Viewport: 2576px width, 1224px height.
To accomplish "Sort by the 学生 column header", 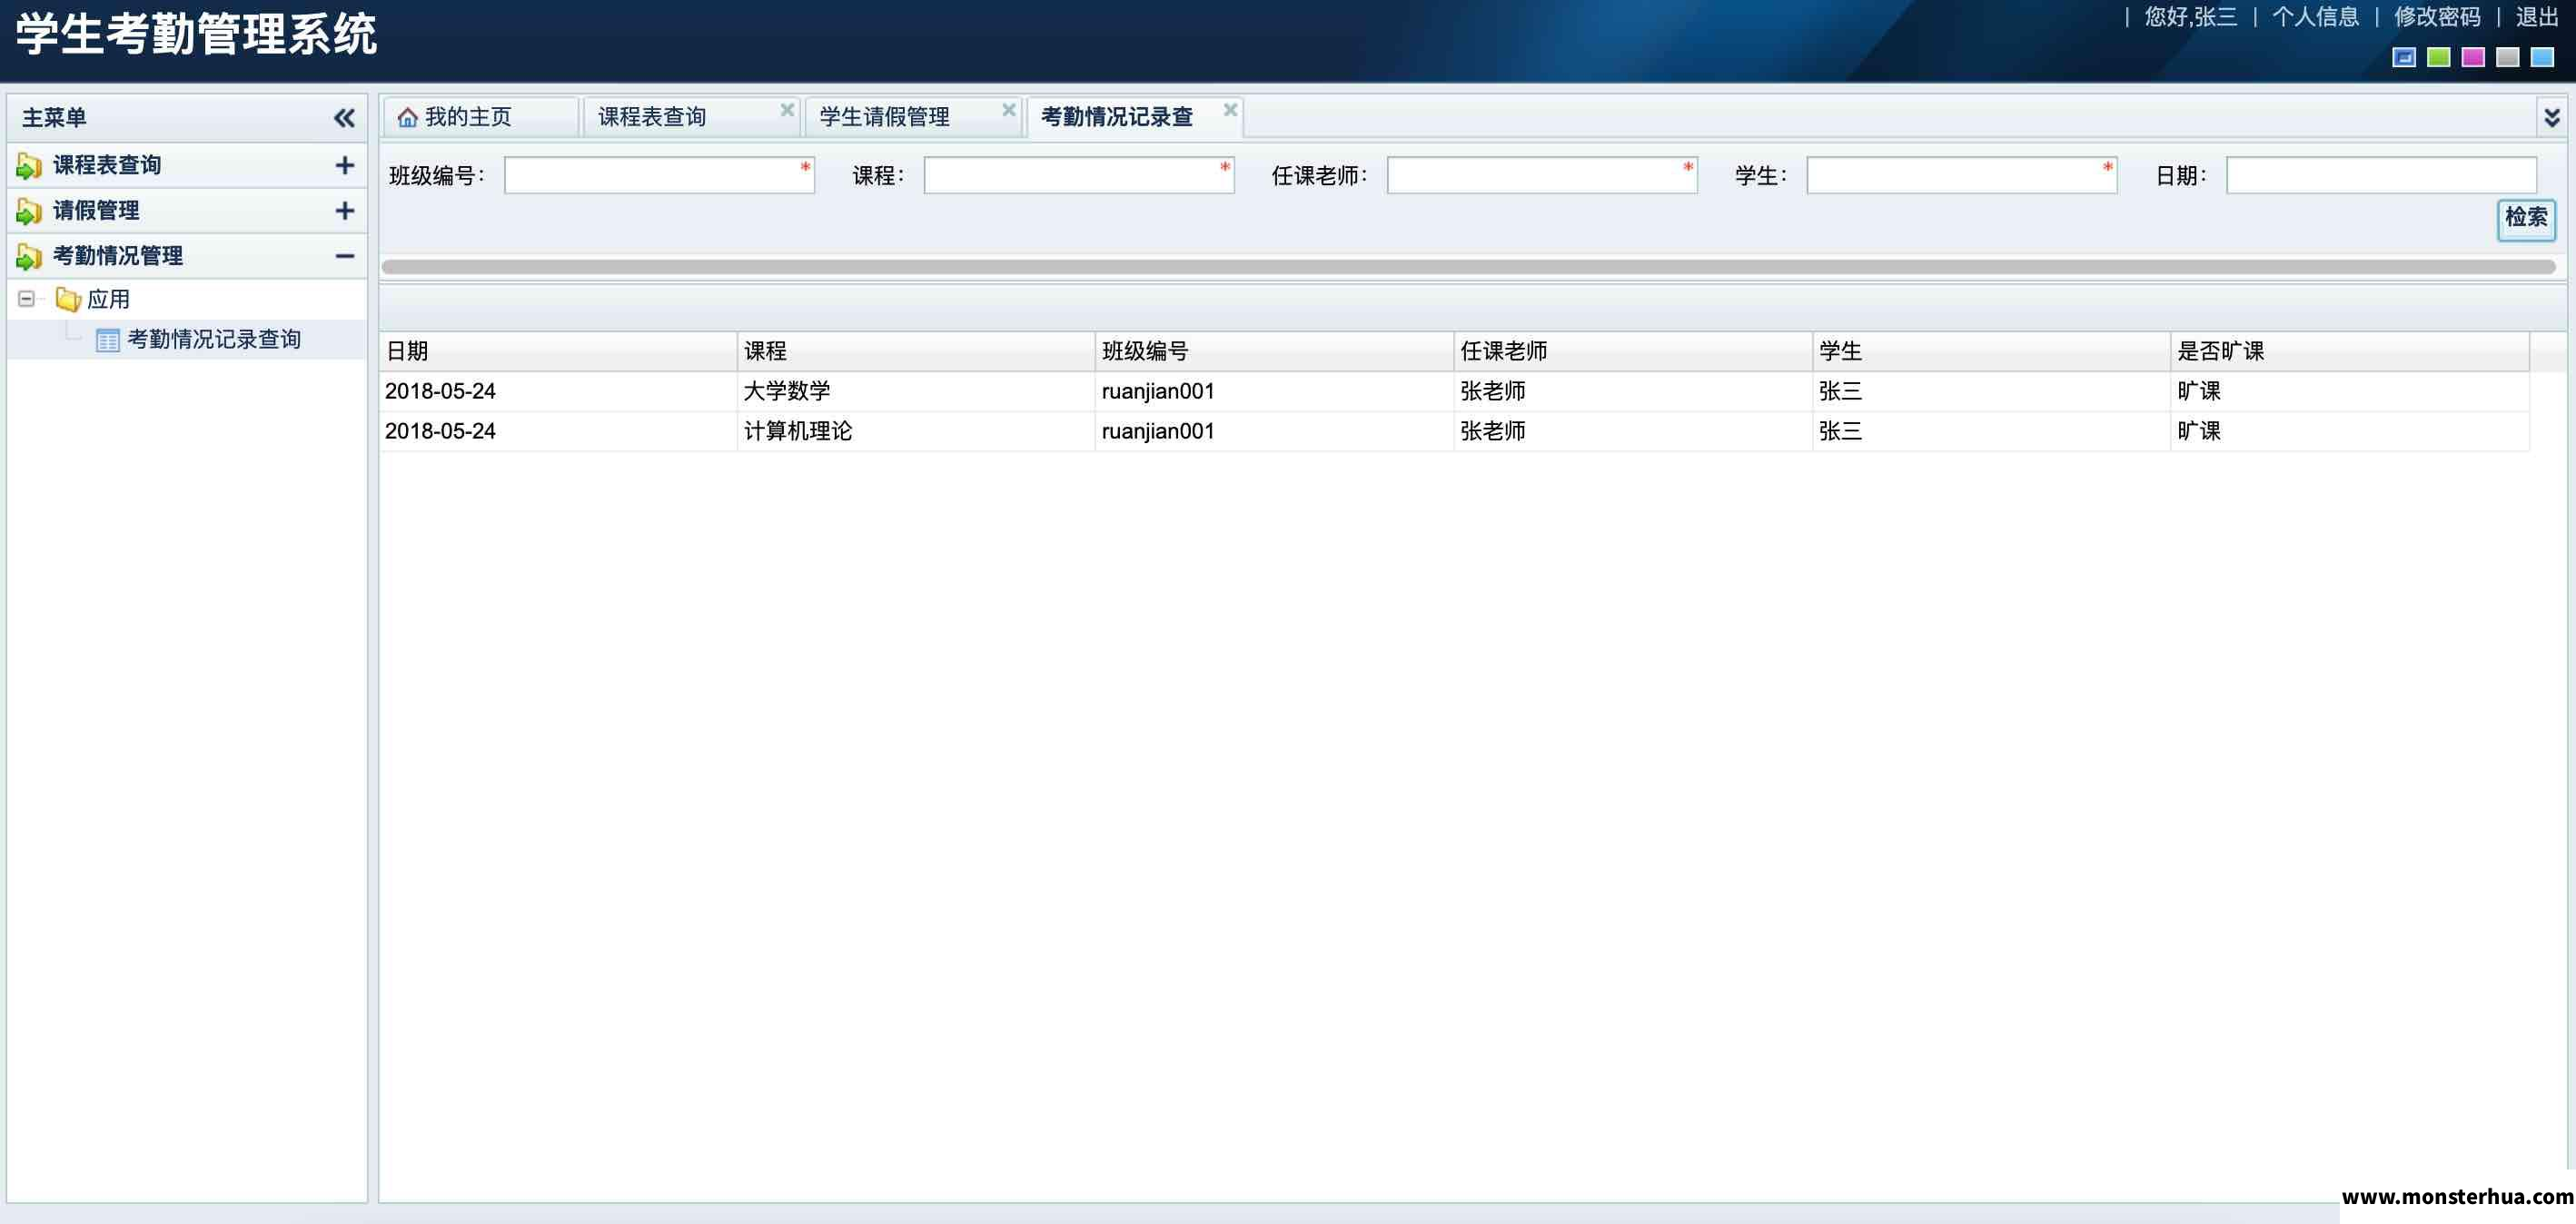I will [1991, 351].
